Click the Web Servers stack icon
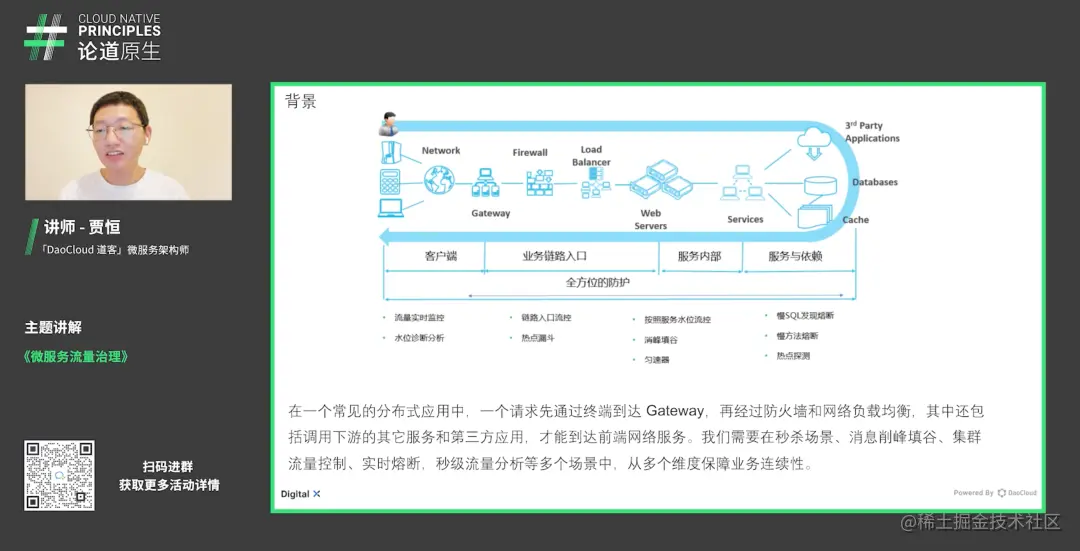This screenshot has height=551, width=1080. (660, 179)
